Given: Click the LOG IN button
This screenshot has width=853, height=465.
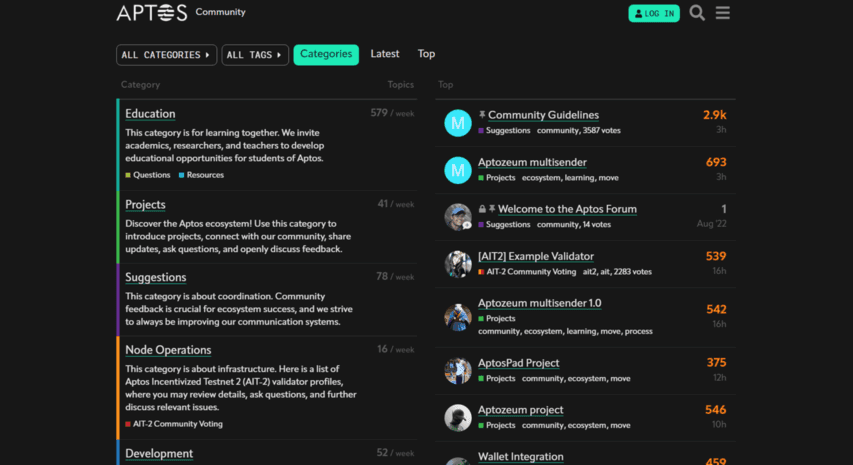Looking at the screenshot, I should point(654,14).
